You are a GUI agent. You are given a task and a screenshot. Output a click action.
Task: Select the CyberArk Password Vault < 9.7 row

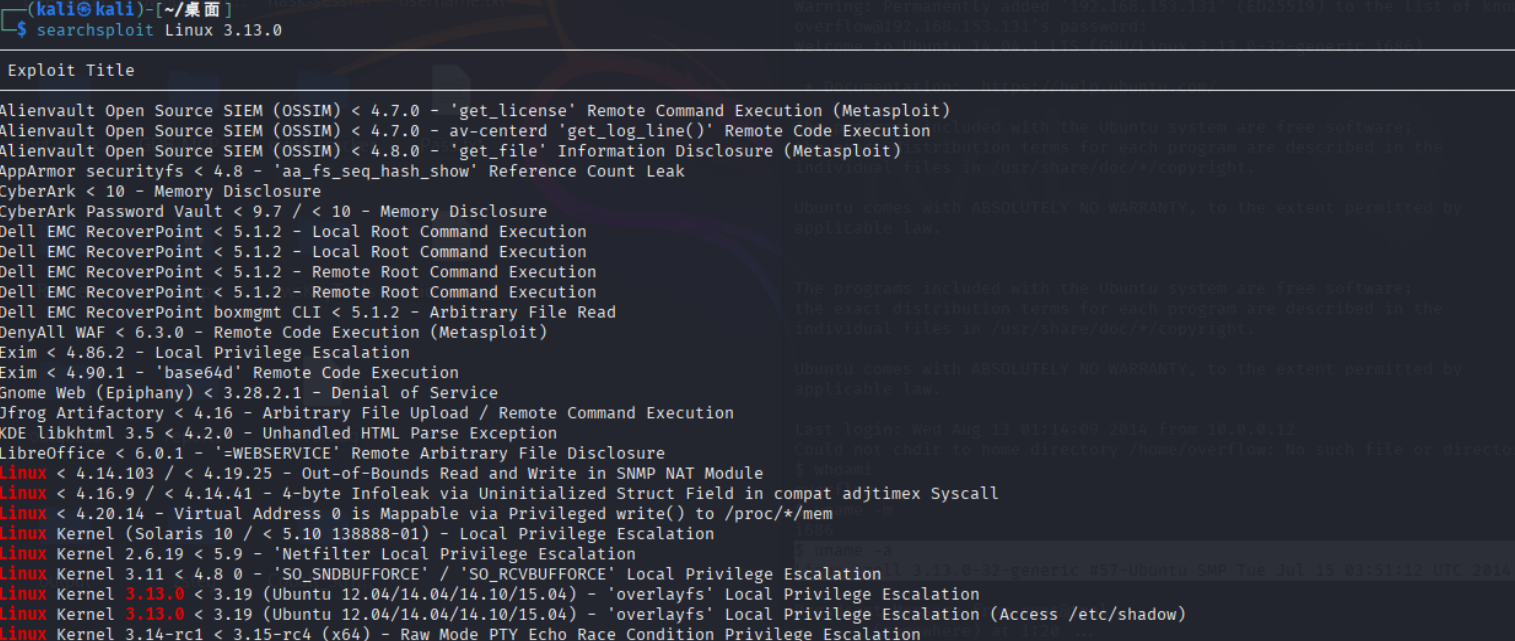(x=273, y=211)
